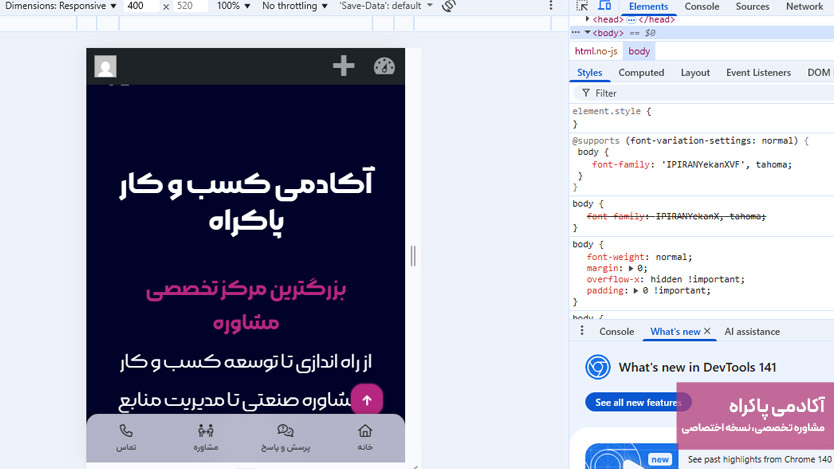Click the user avatar icon in site header

click(x=105, y=66)
